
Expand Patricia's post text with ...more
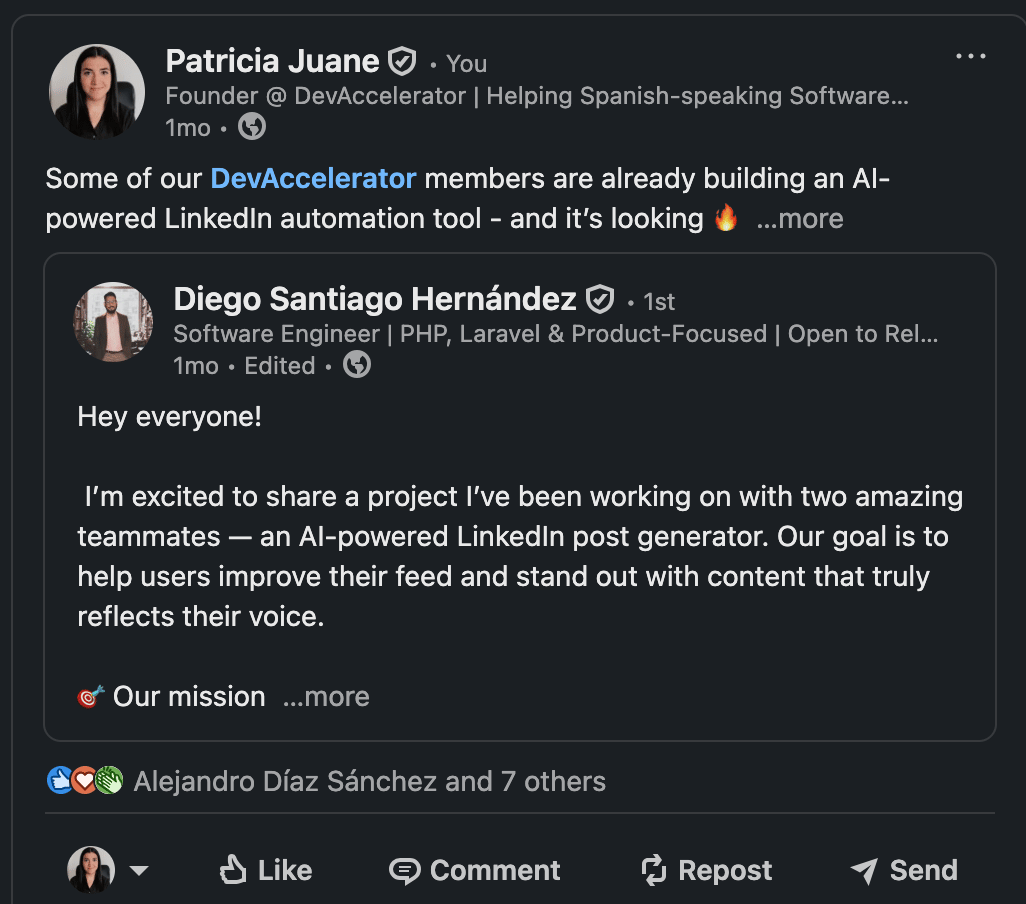tap(800, 218)
